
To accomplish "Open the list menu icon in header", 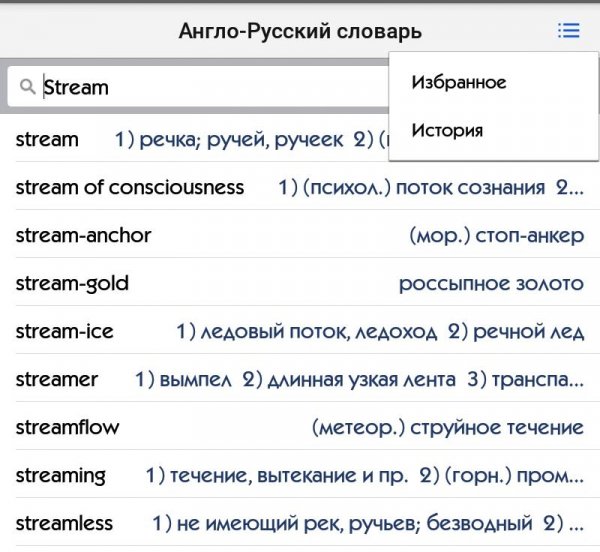I will coord(569,31).
